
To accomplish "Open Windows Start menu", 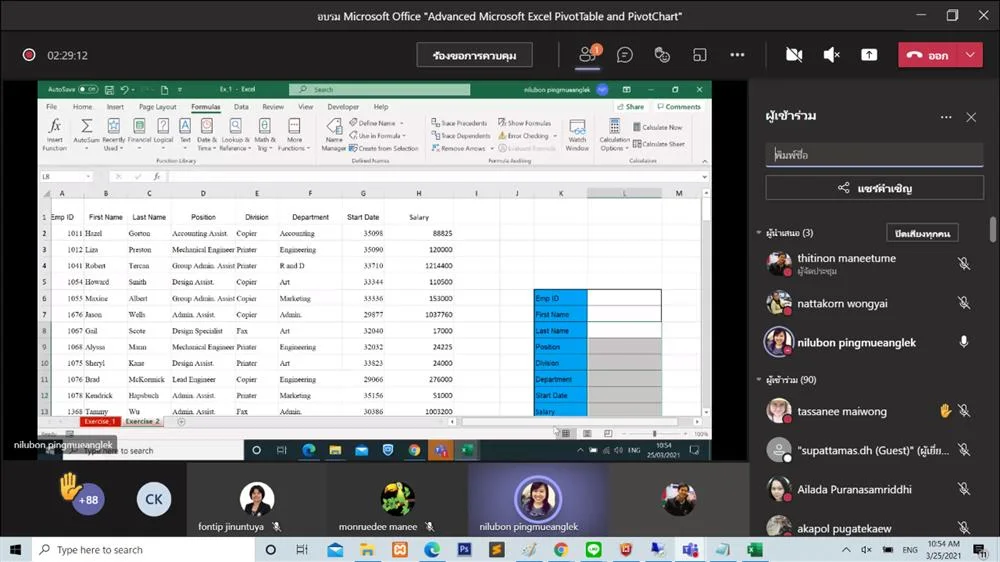I will coord(15,549).
